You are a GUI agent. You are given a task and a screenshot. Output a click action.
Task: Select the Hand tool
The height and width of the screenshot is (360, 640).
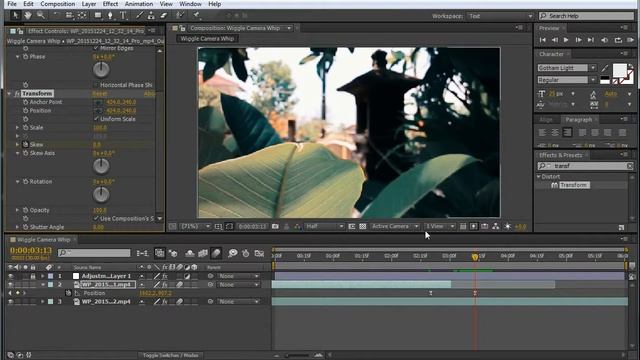(x=28, y=16)
